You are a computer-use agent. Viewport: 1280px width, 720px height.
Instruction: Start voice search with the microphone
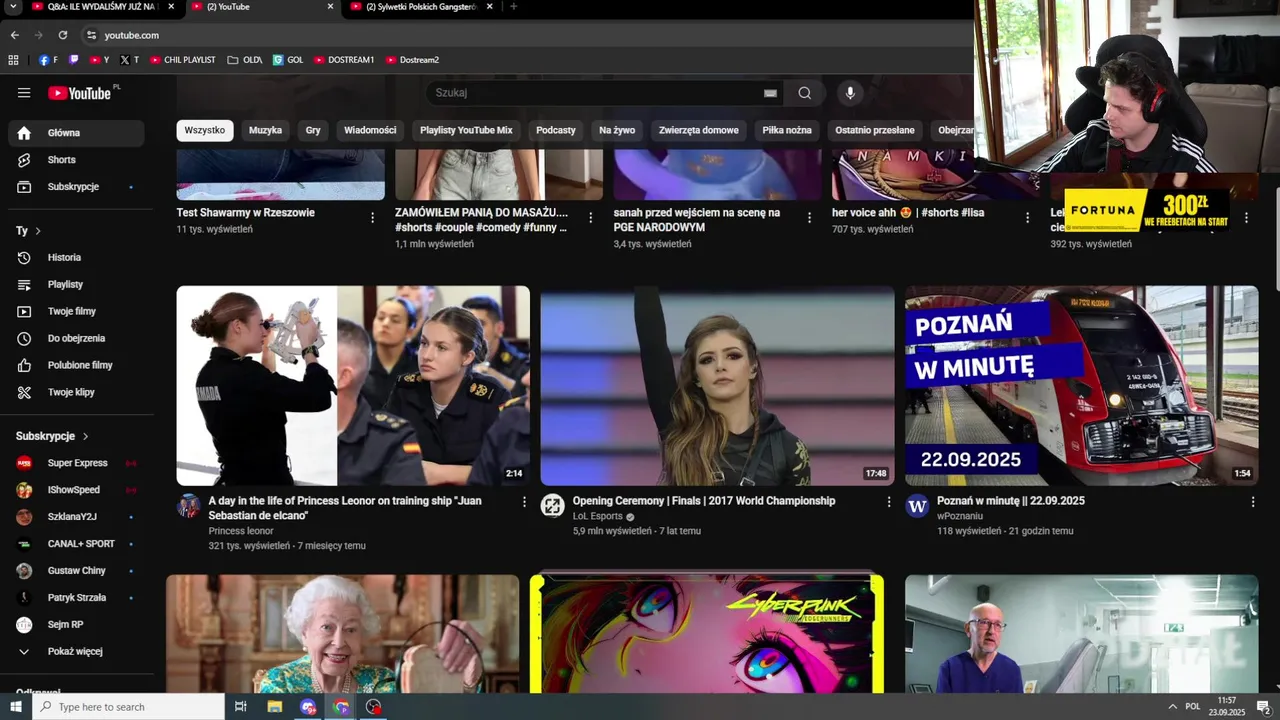[x=850, y=93]
